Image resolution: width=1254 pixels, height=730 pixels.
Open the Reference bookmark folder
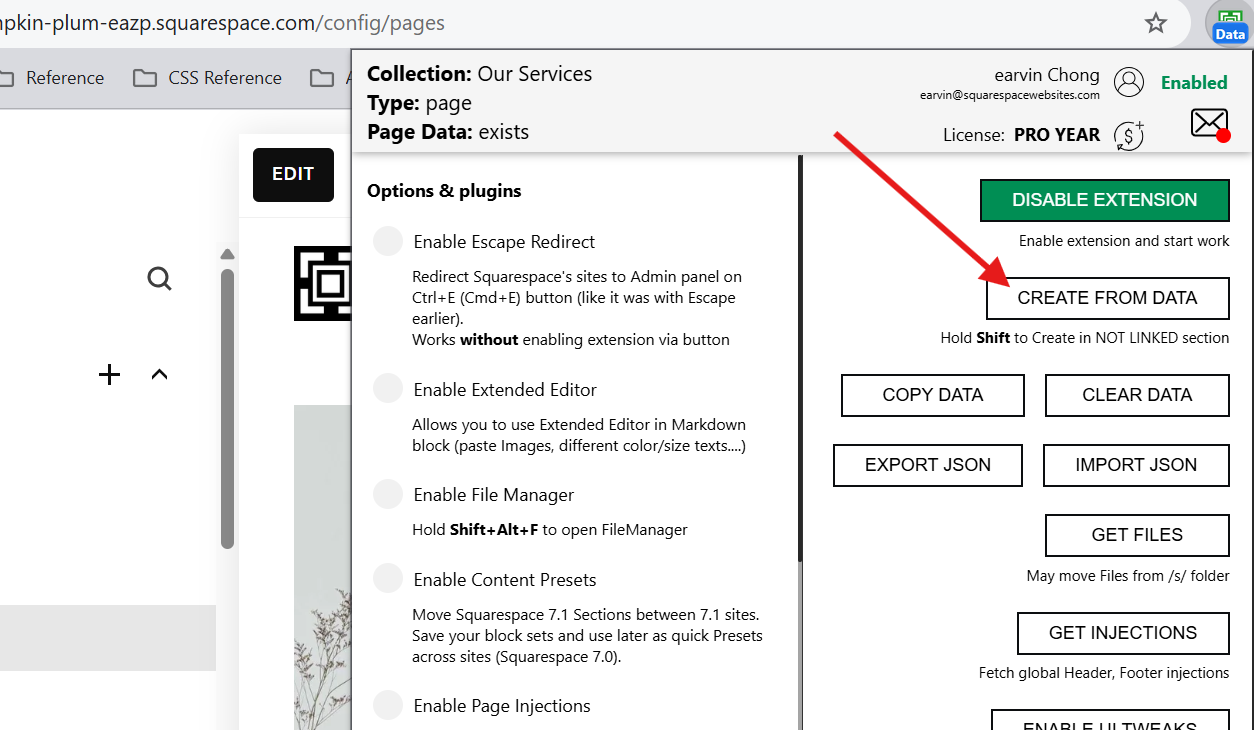[52, 78]
